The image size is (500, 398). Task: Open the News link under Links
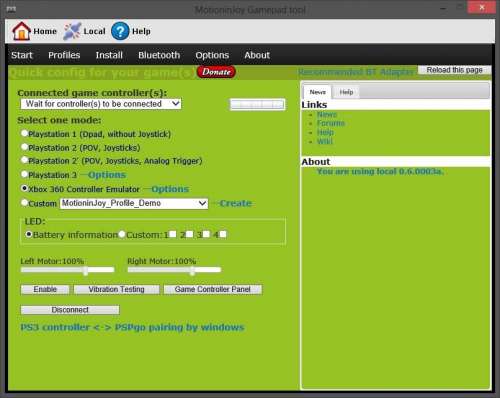coord(327,114)
